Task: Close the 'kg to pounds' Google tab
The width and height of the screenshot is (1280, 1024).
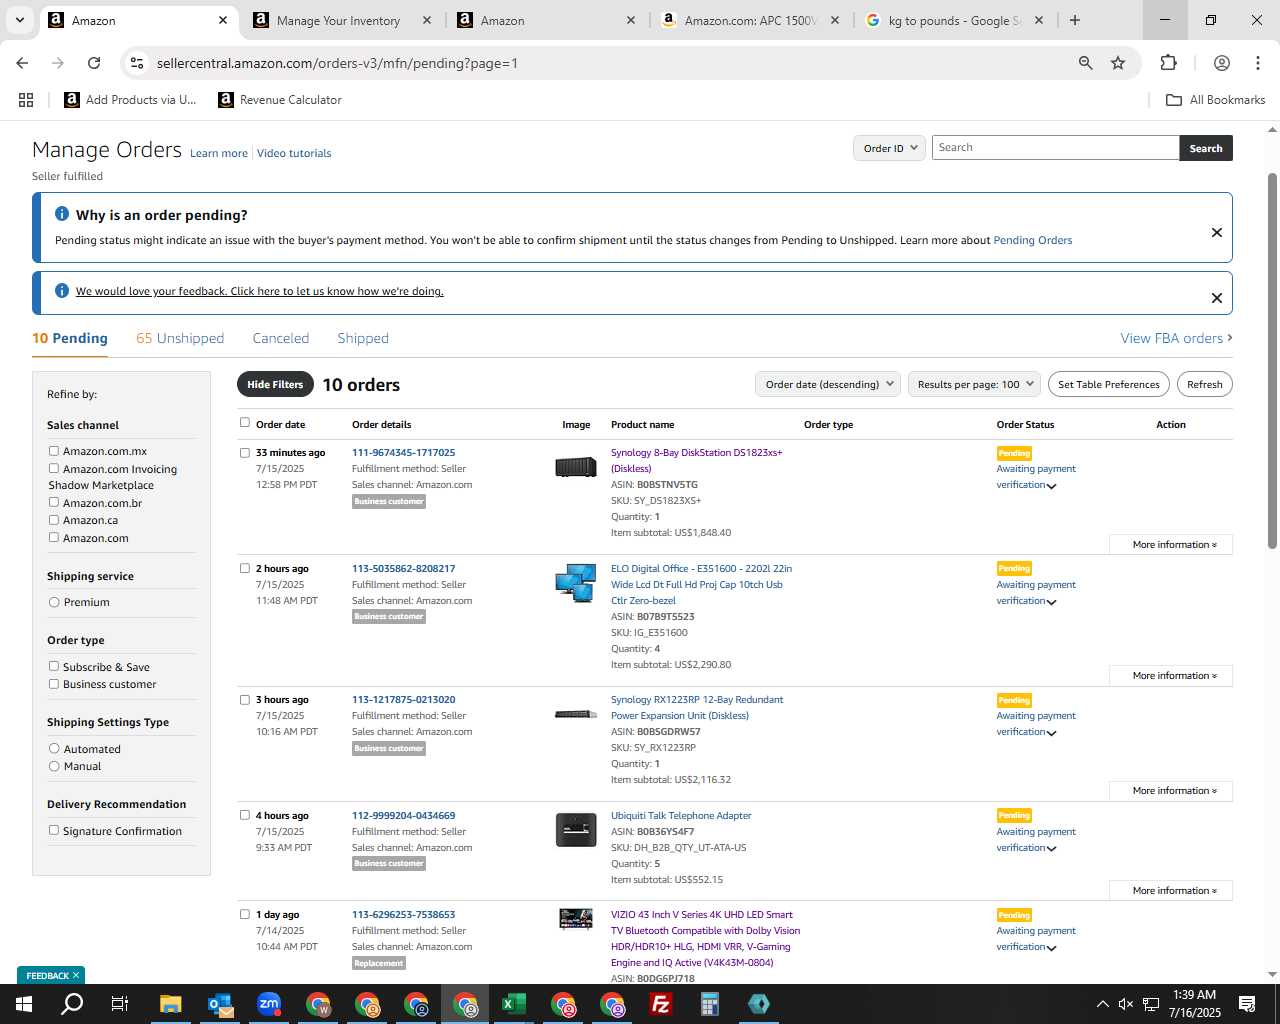Action: [1039, 20]
